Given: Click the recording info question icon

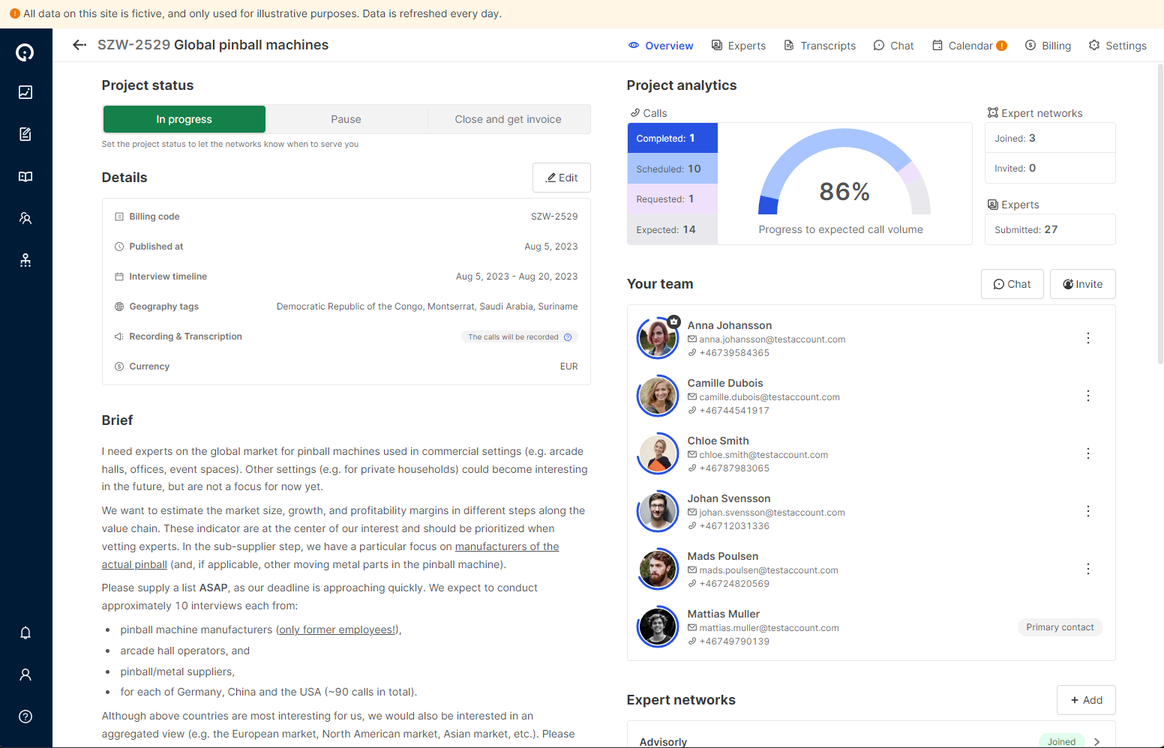Looking at the screenshot, I should point(568,337).
